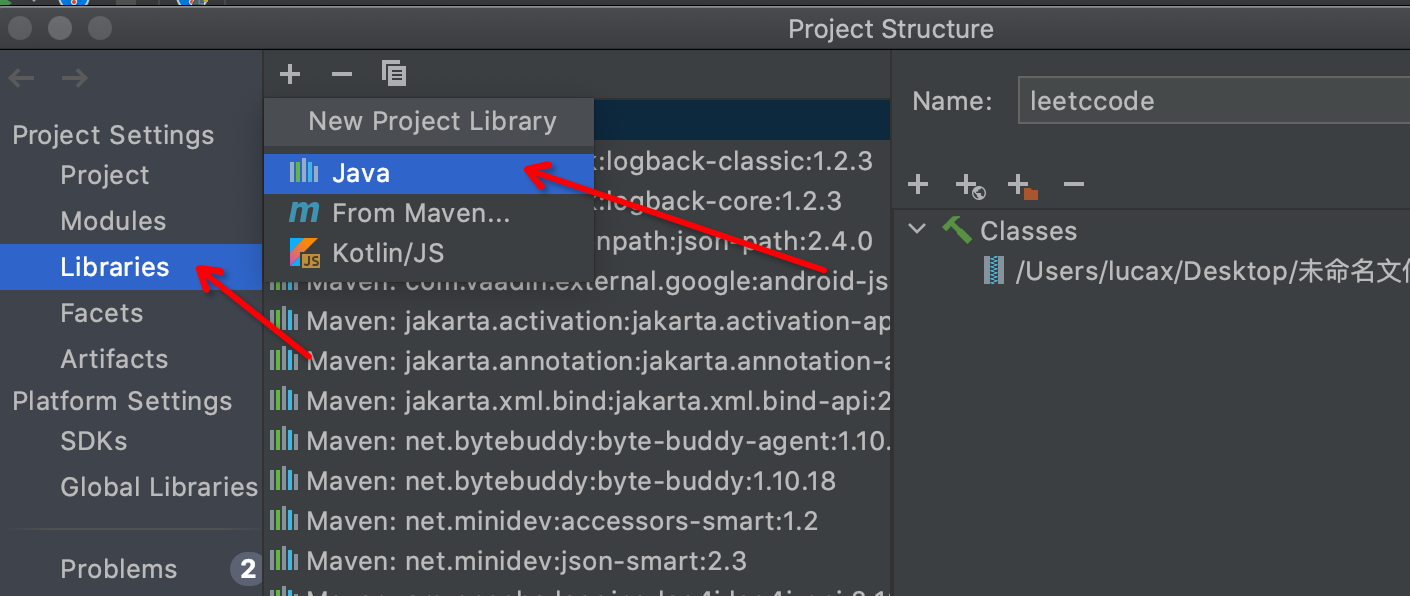This screenshot has width=1410, height=596.
Task: Open the SDKs platform settings
Action: (94, 441)
